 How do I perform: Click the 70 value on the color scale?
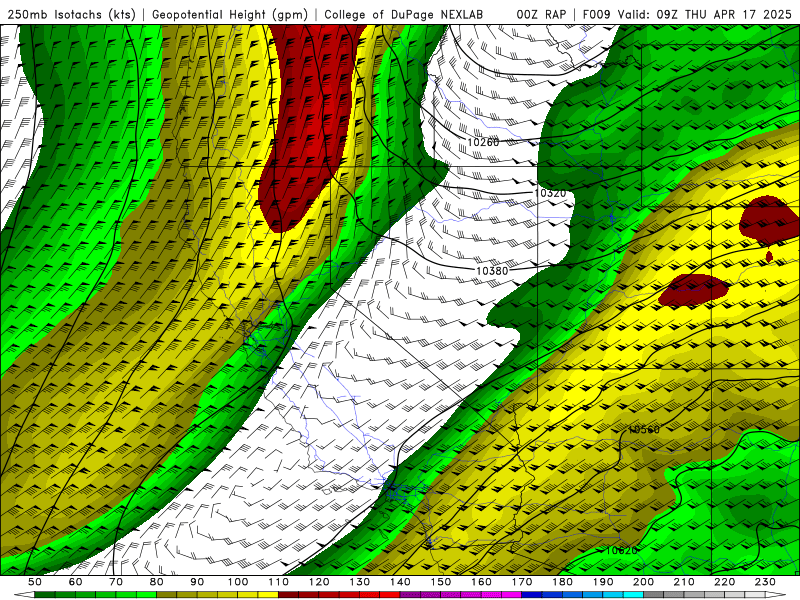click(116, 582)
